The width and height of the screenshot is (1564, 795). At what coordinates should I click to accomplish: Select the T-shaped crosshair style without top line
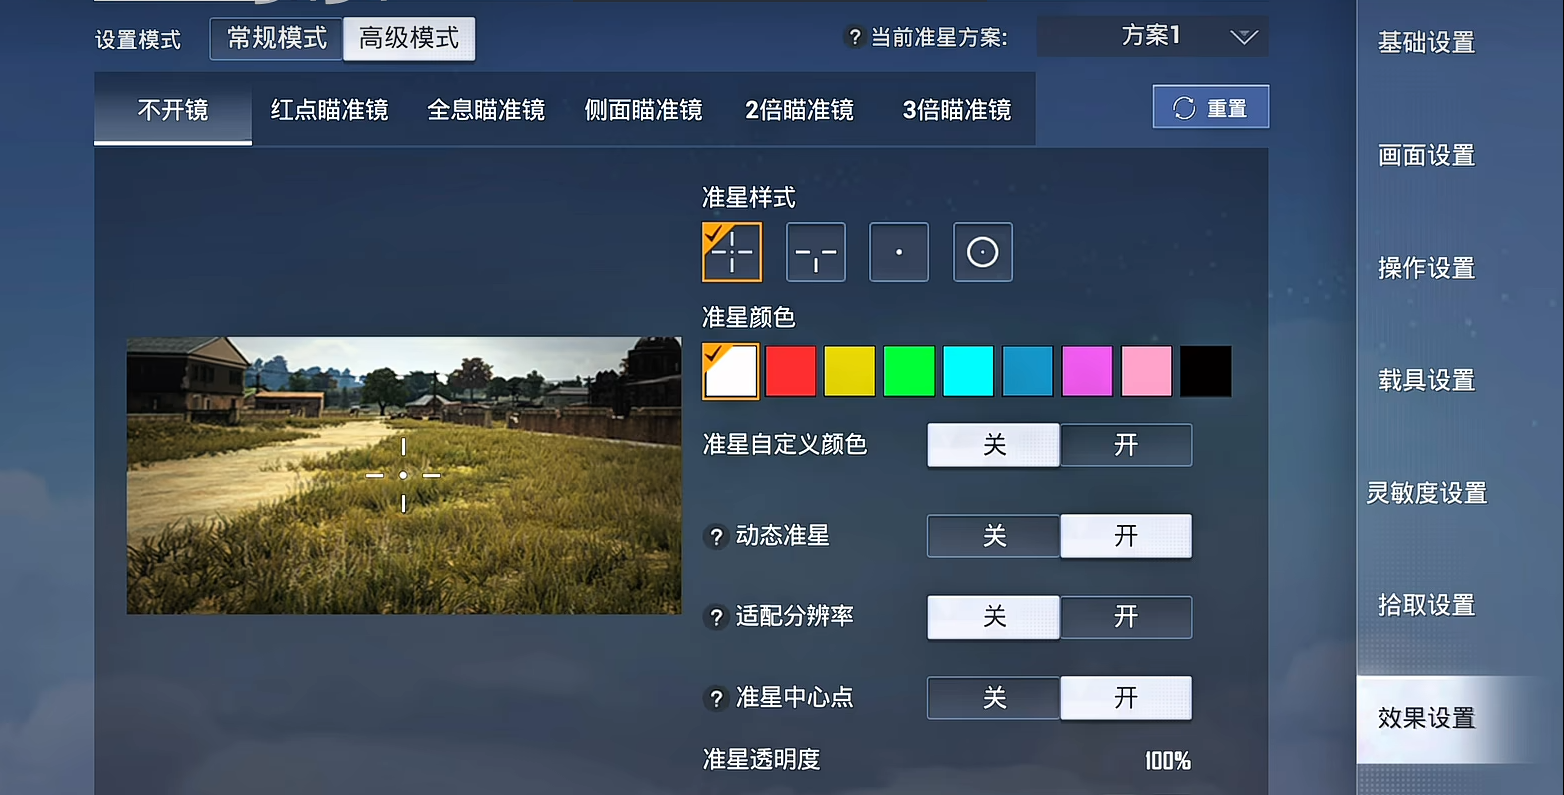coord(816,252)
